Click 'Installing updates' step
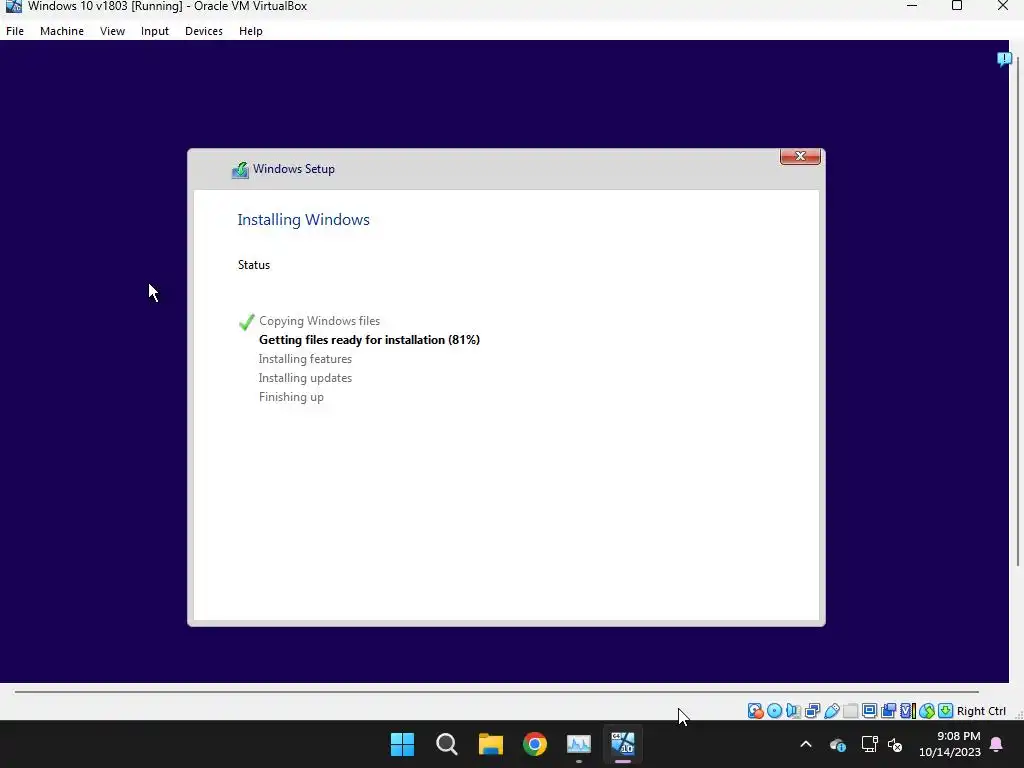The width and height of the screenshot is (1024, 768). point(305,377)
